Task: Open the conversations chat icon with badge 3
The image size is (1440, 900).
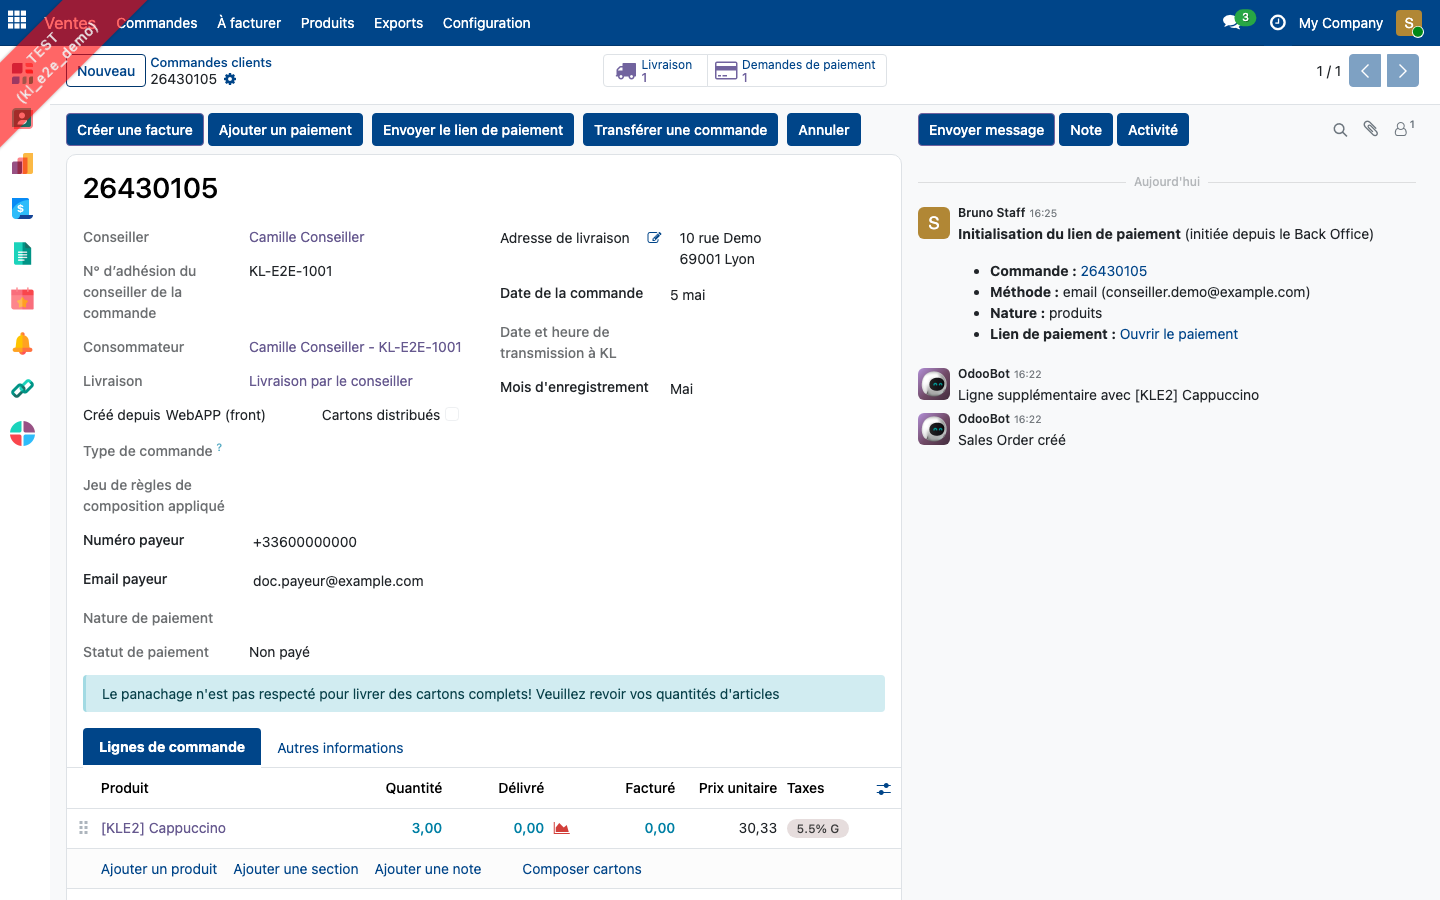Action: (1237, 22)
